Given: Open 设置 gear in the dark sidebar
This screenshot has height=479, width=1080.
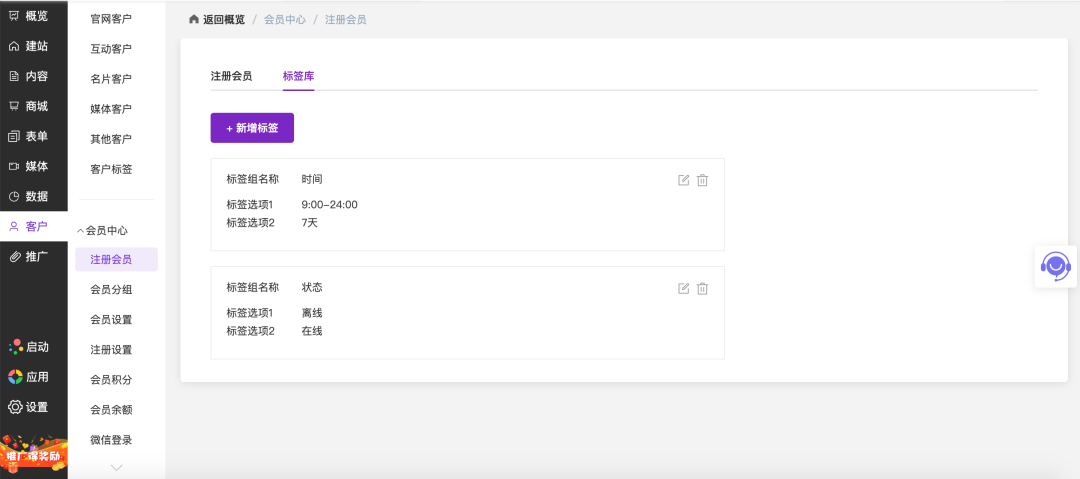Looking at the screenshot, I should [x=29, y=407].
